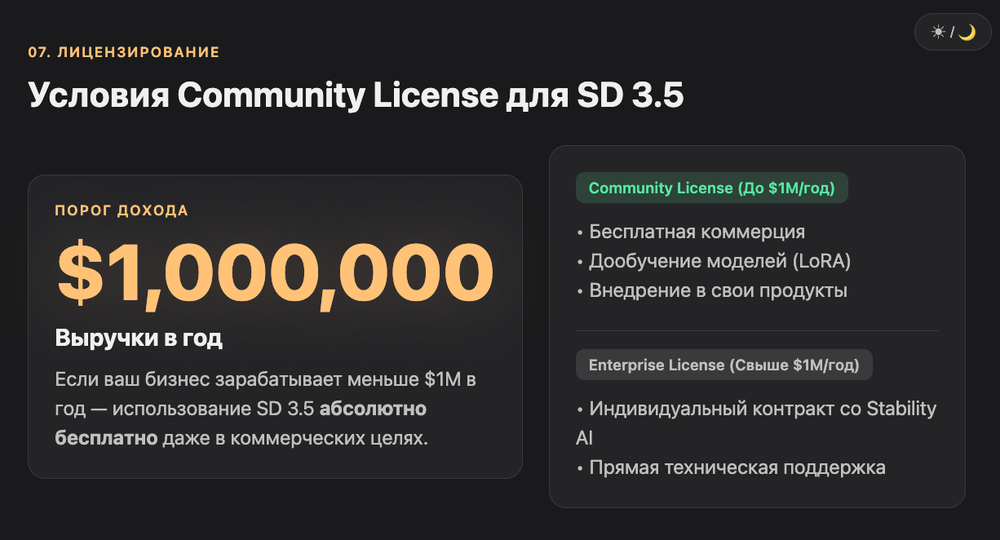The image size is (1000, 540).
Task: Click the heading 'Условия Community License для SD 3.5'
Action: tap(356, 96)
